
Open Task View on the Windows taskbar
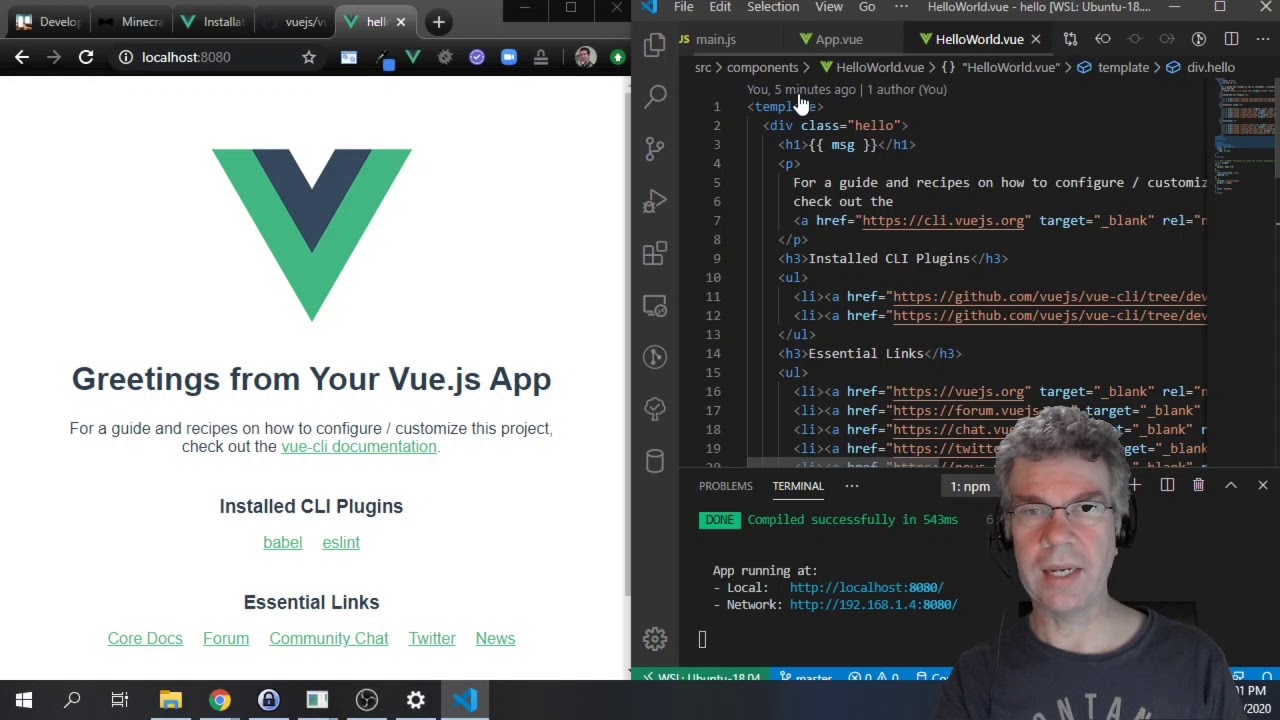point(120,700)
